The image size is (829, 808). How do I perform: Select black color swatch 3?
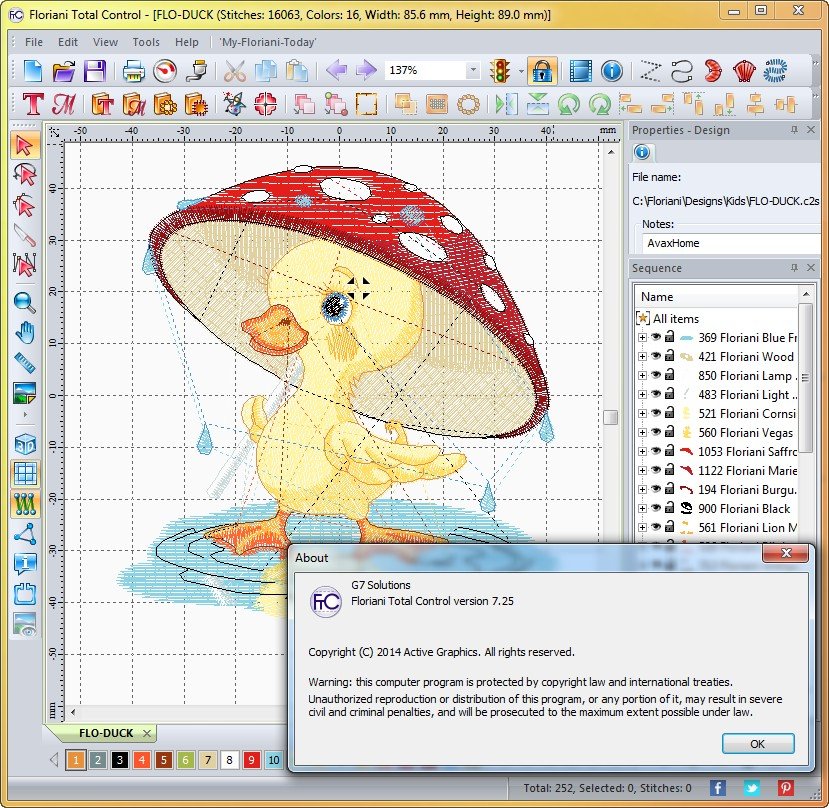(119, 760)
